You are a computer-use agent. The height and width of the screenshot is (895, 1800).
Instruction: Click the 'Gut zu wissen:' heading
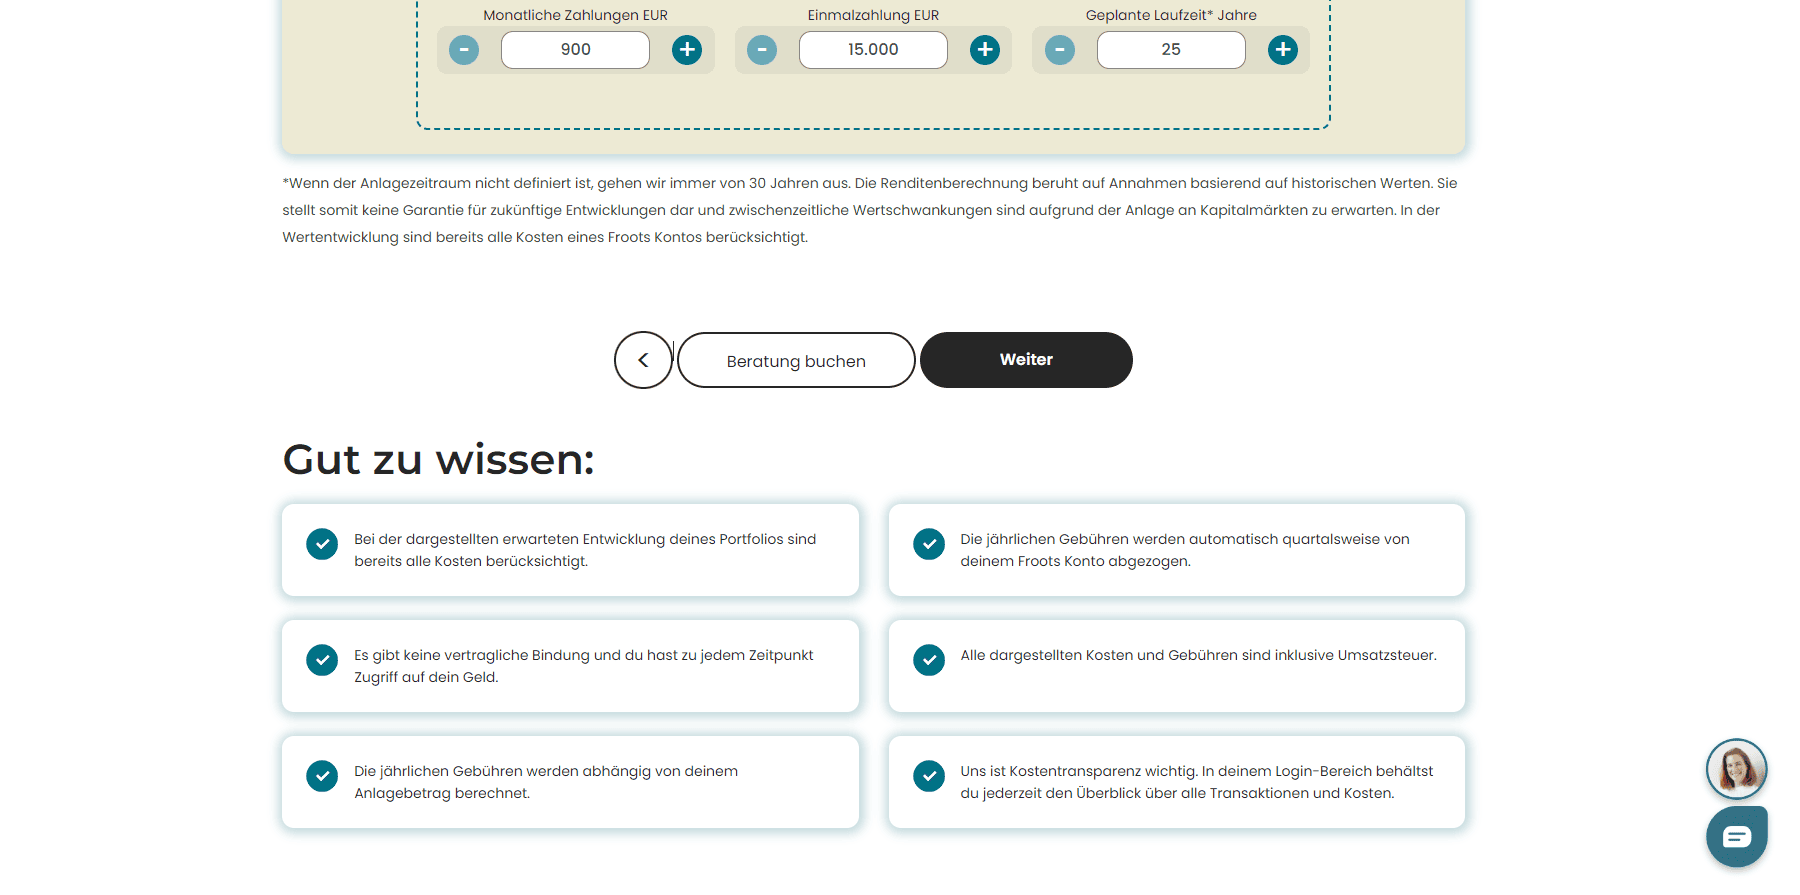point(438,460)
